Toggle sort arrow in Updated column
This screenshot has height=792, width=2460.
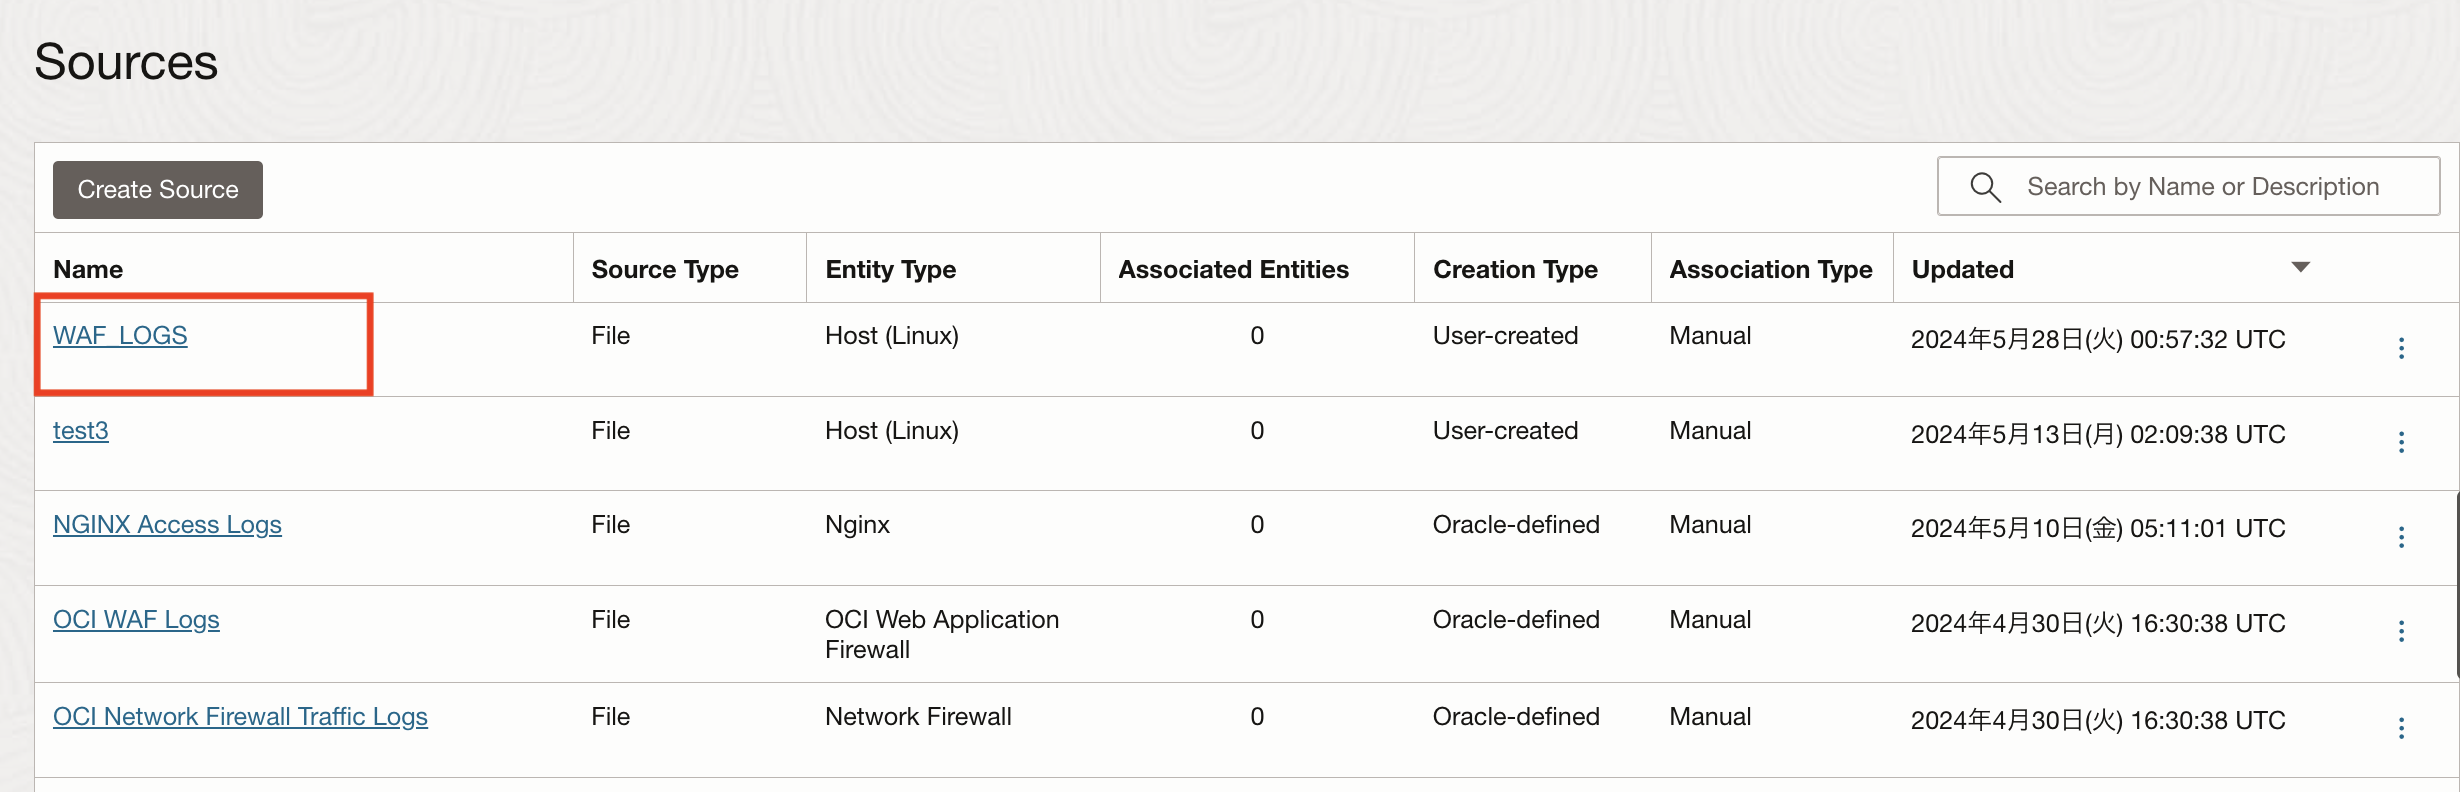point(2300,267)
